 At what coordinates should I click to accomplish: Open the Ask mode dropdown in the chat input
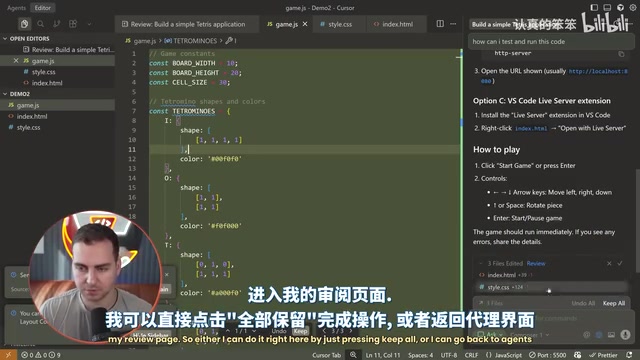coord(490,335)
